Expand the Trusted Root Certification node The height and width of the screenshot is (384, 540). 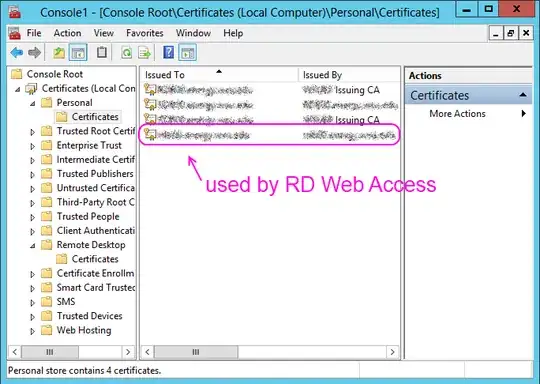point(32,132)
